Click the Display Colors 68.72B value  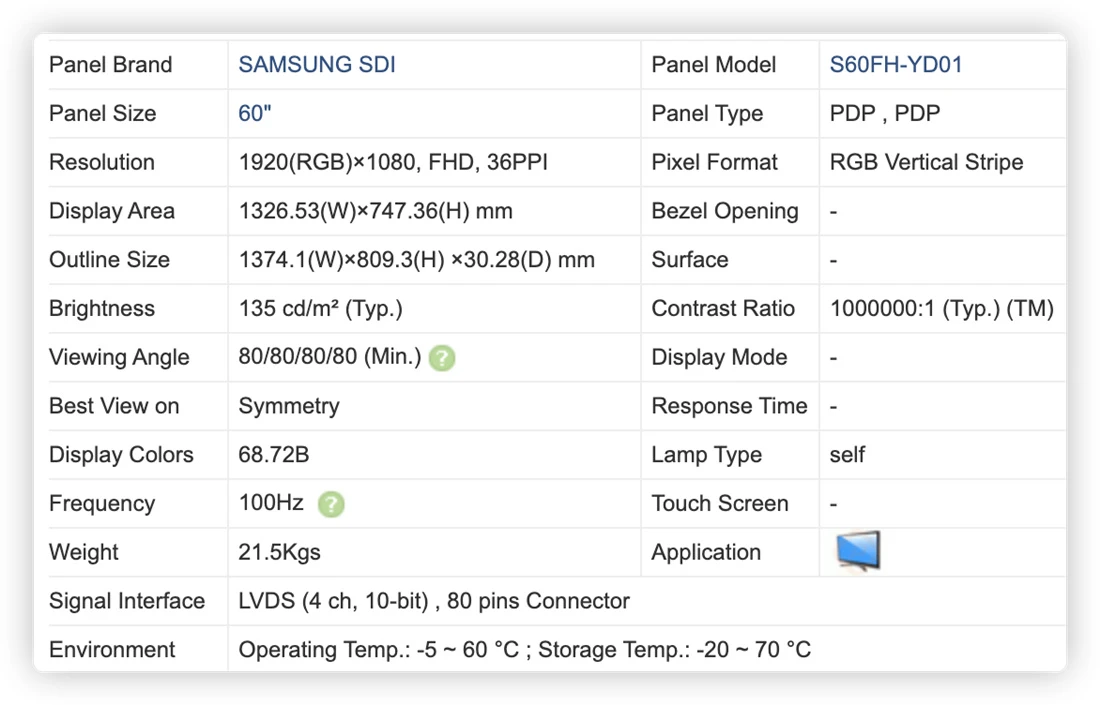[274, 455]
